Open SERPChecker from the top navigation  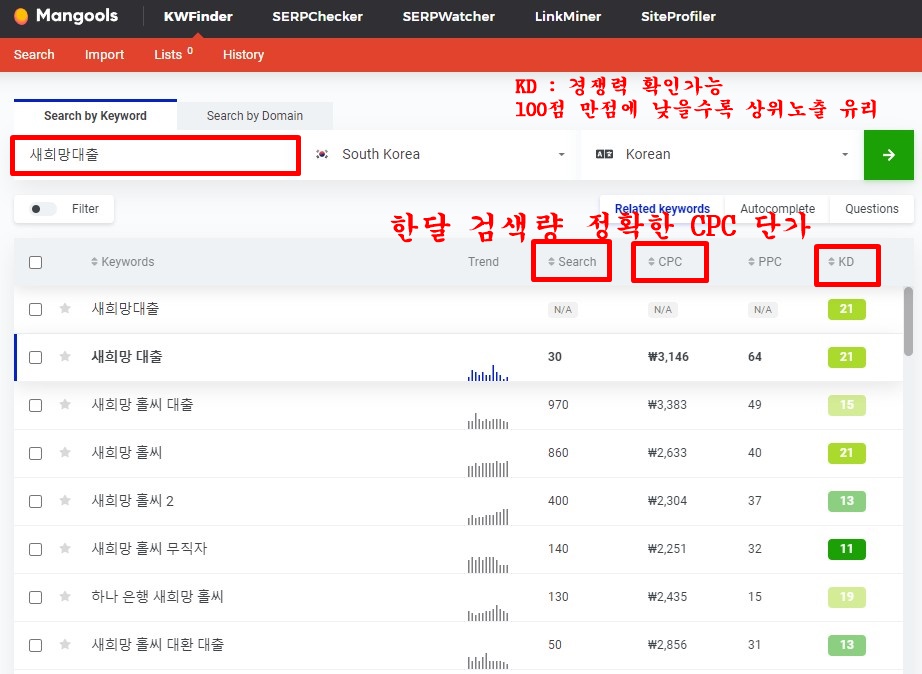(318, 16)
